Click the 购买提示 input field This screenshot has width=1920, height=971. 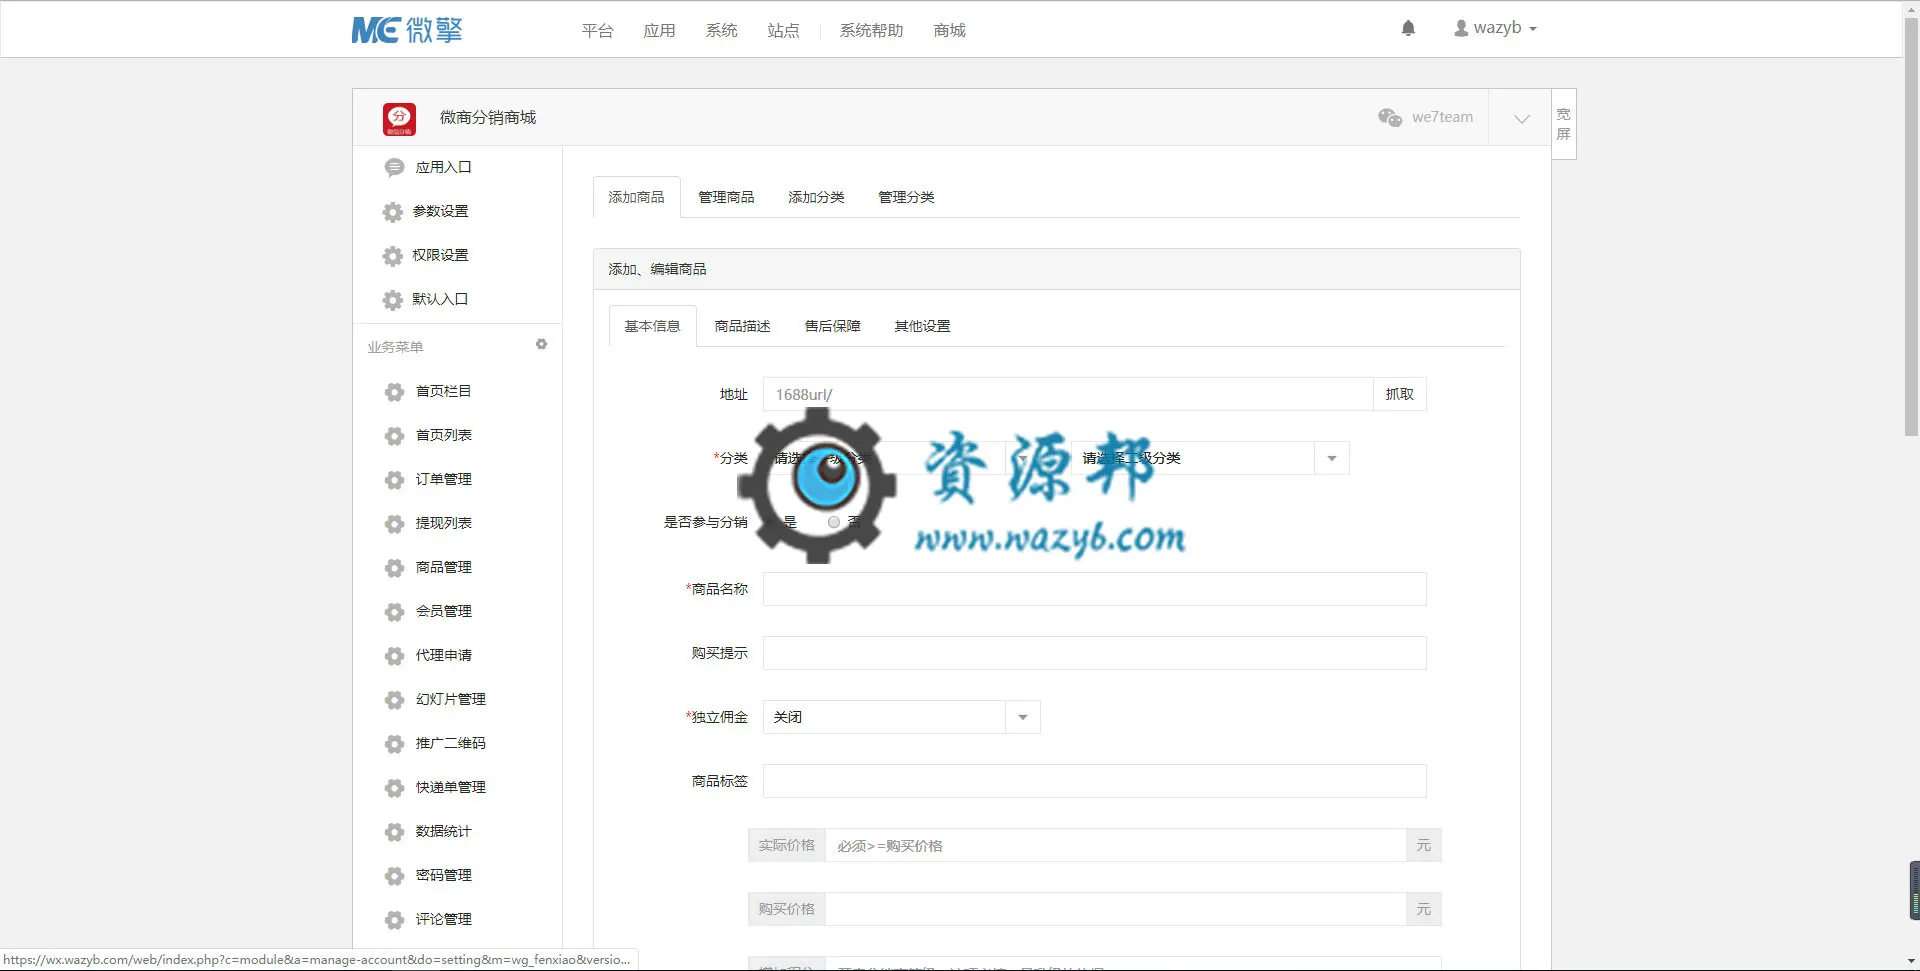point(1094,653)
